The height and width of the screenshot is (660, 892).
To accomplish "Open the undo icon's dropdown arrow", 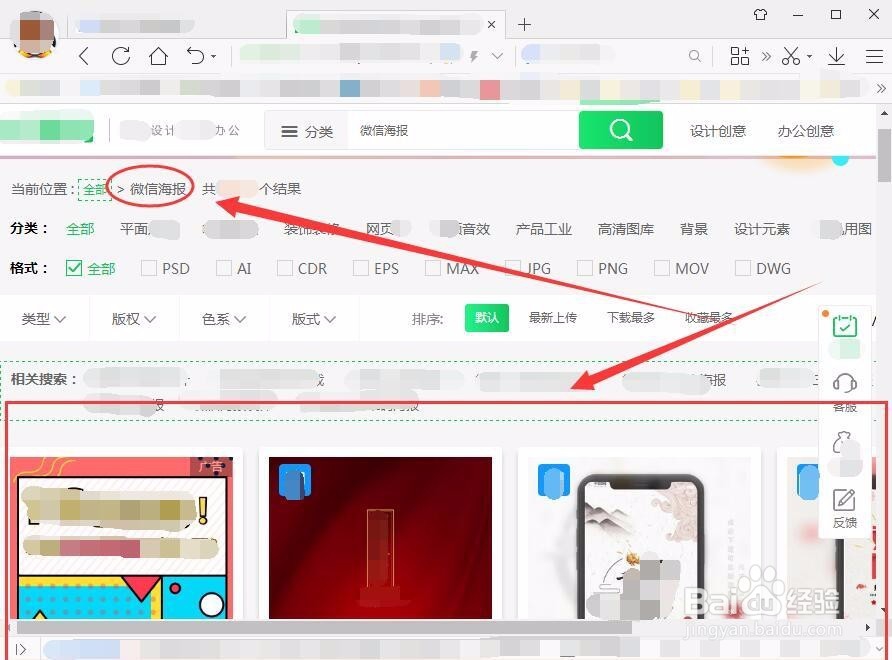I will (214, 56).
